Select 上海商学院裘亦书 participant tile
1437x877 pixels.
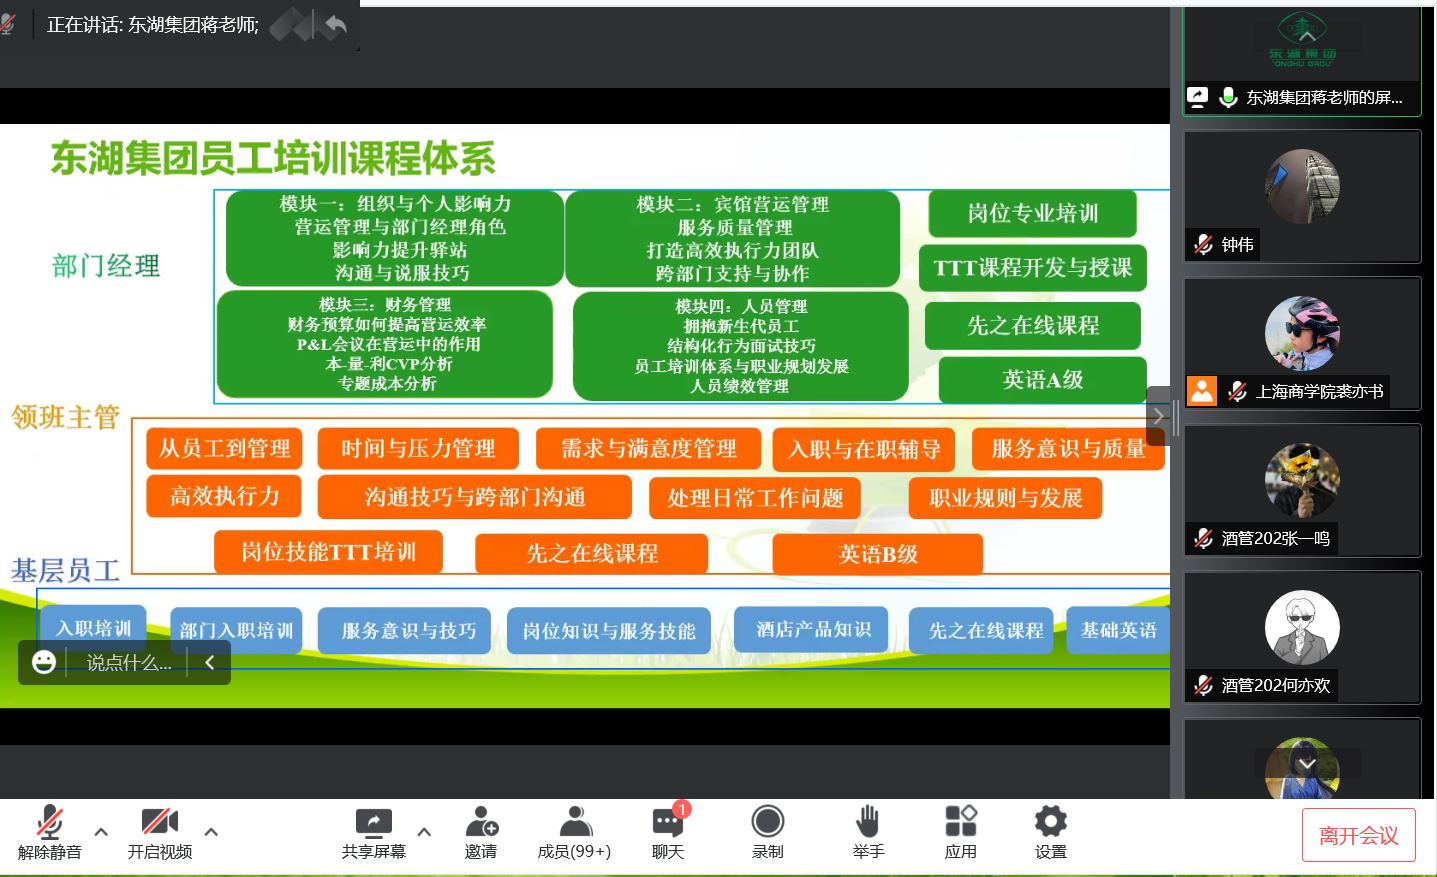coord(1302,344)
